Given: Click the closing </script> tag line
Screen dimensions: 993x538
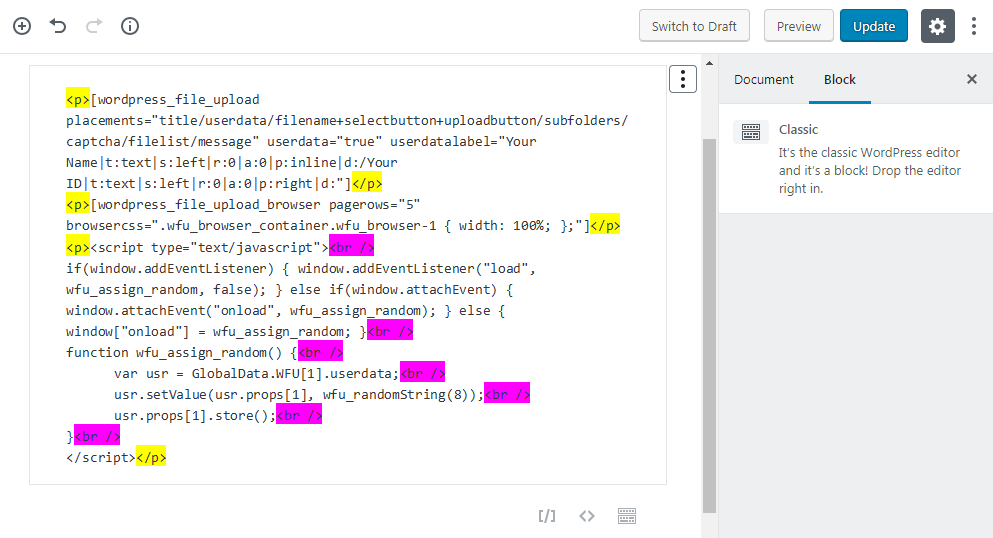Looking at the screenshot, I should (101, 458).
